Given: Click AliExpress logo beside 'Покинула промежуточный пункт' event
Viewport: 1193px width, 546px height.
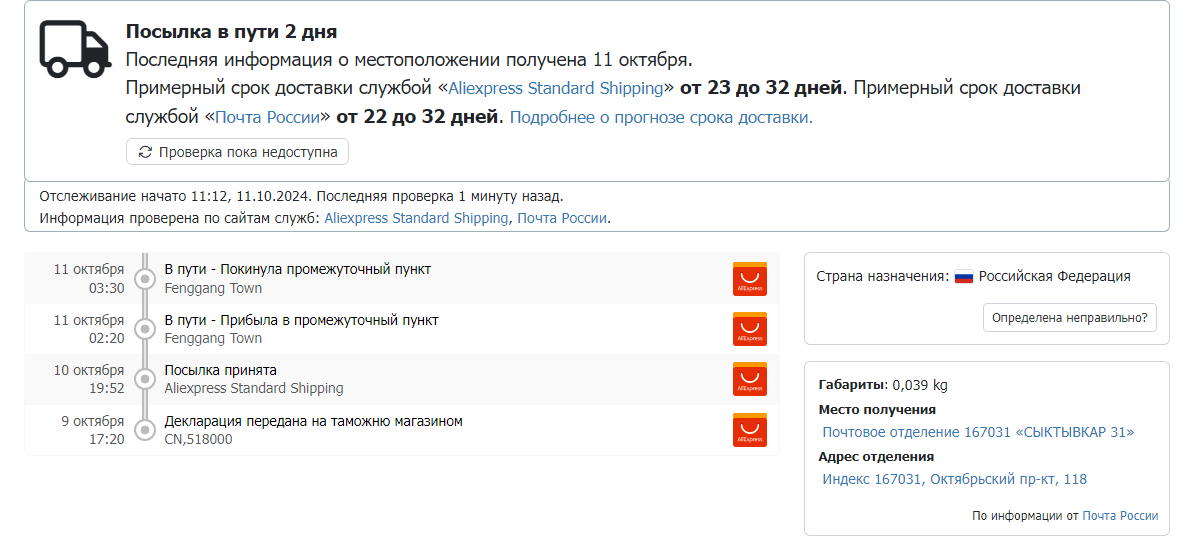Looking at the screenshot, I should (749, 279).
